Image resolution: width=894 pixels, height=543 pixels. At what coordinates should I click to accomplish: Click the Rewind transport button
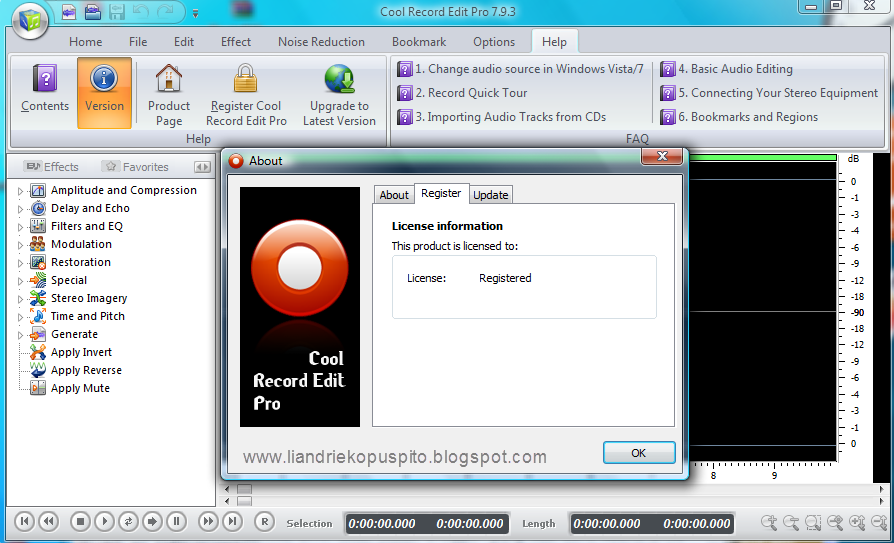[x=48, y=521]
